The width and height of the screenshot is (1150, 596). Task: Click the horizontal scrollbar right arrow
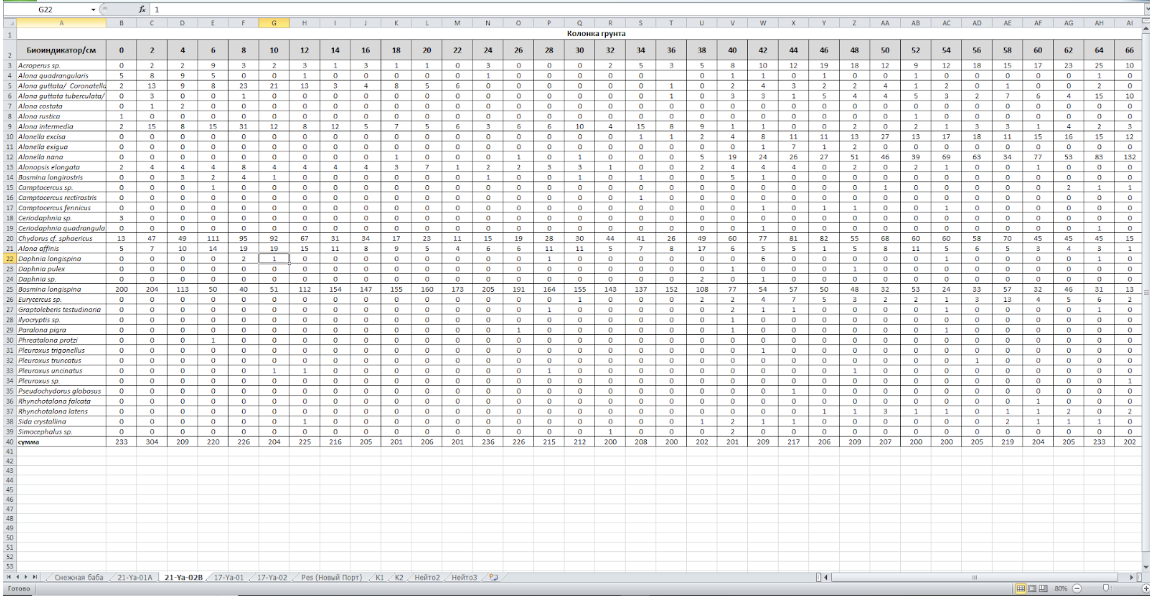[1132, 578]
